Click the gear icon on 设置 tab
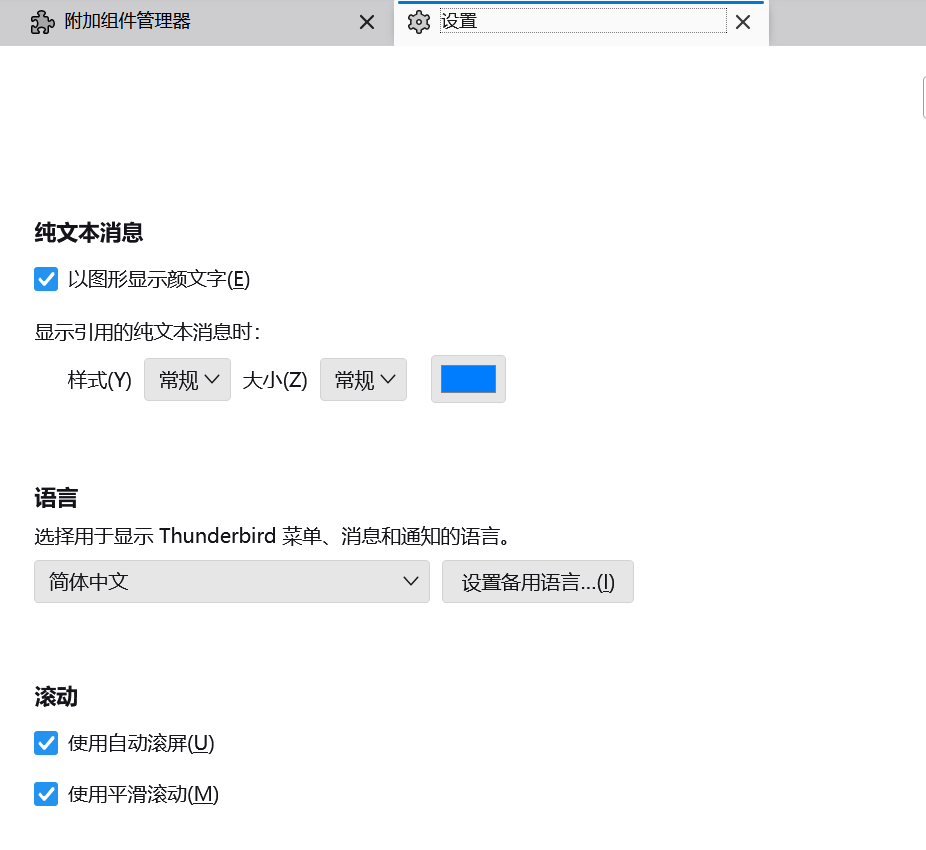 pyautogui.click(x=419, y=22)
